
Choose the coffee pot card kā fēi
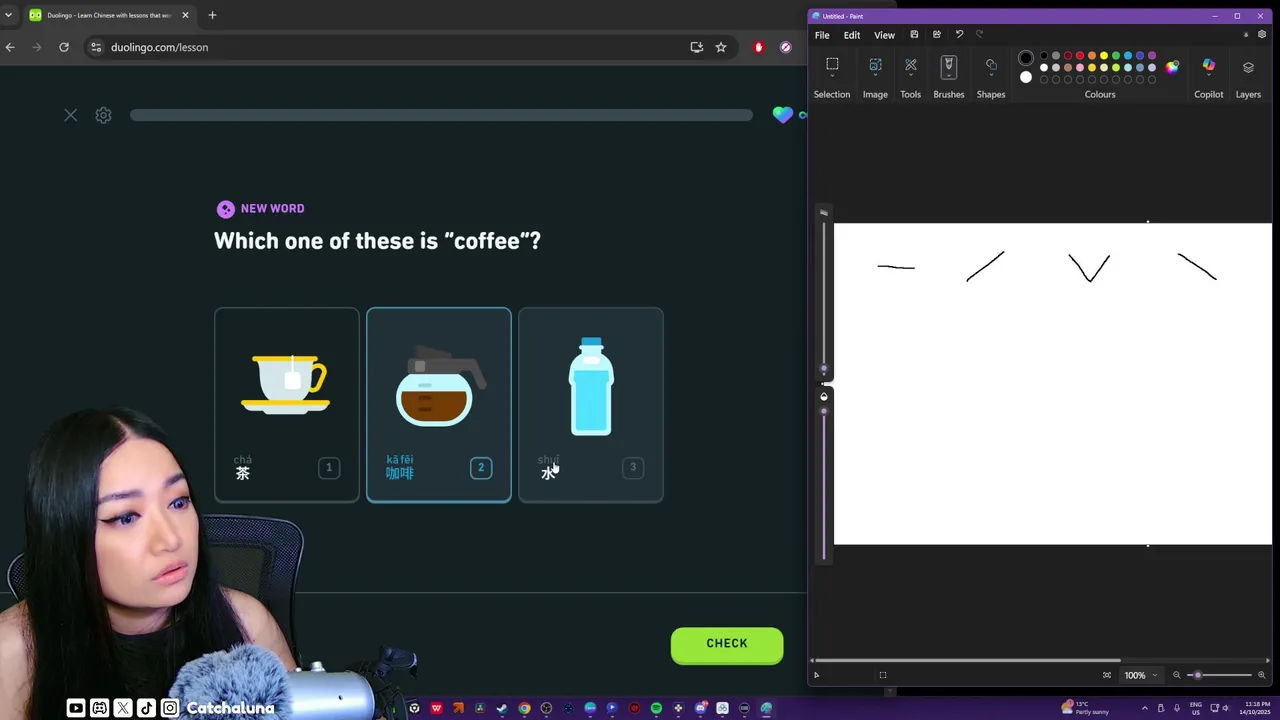[x=439, y=405]
